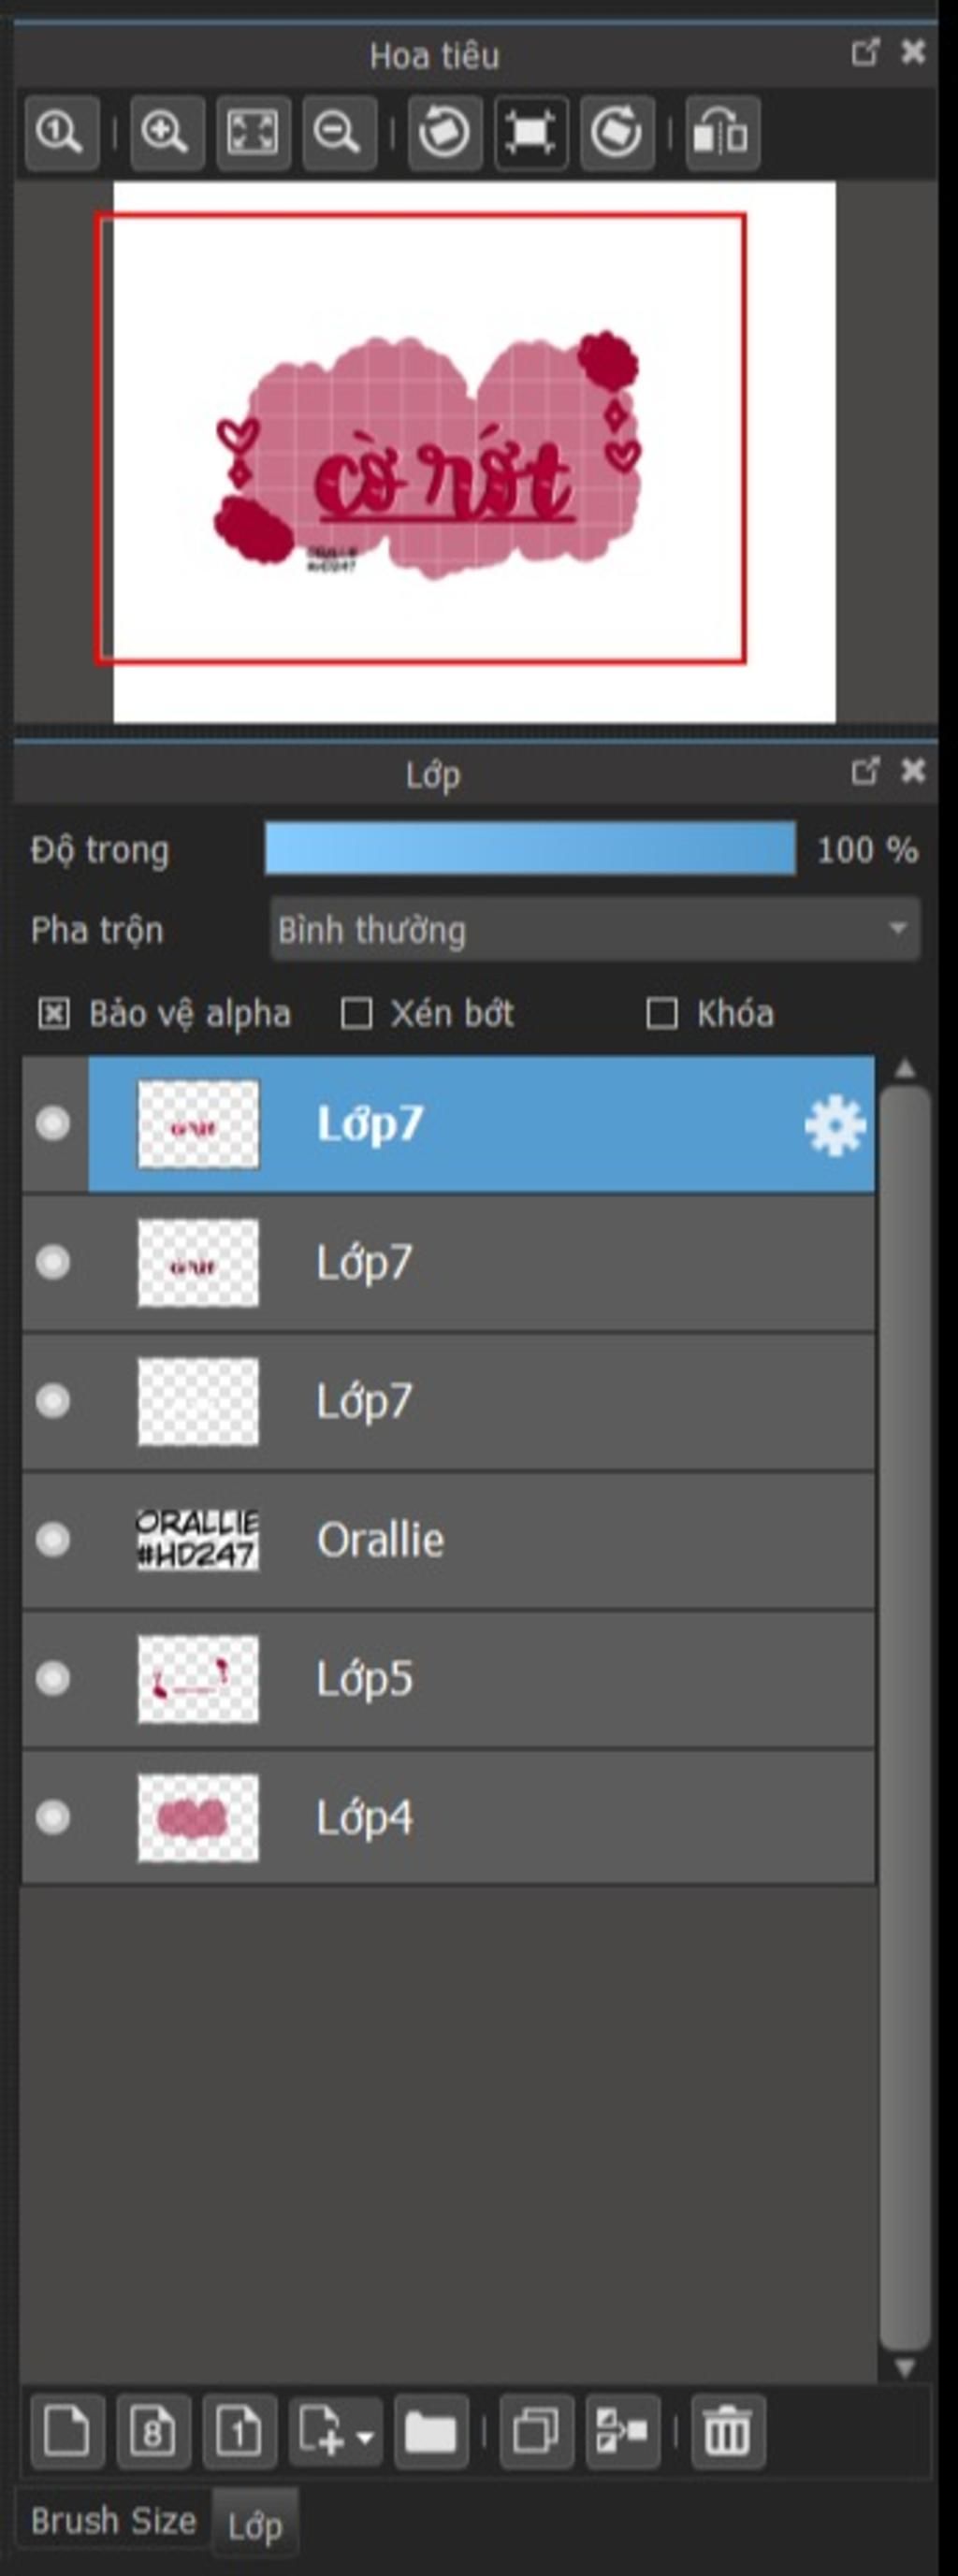
Task: Duplicate the current layer
Action: pos(536,2431)
